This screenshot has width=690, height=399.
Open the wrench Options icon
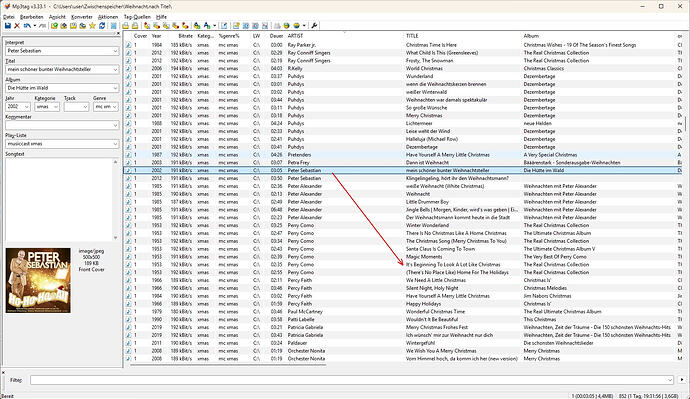[x=314, y=26]
